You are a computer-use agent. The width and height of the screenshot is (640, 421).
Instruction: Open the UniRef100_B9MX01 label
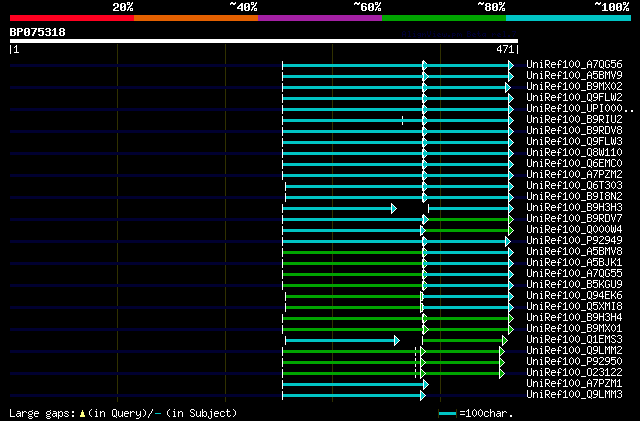(574, 329)
